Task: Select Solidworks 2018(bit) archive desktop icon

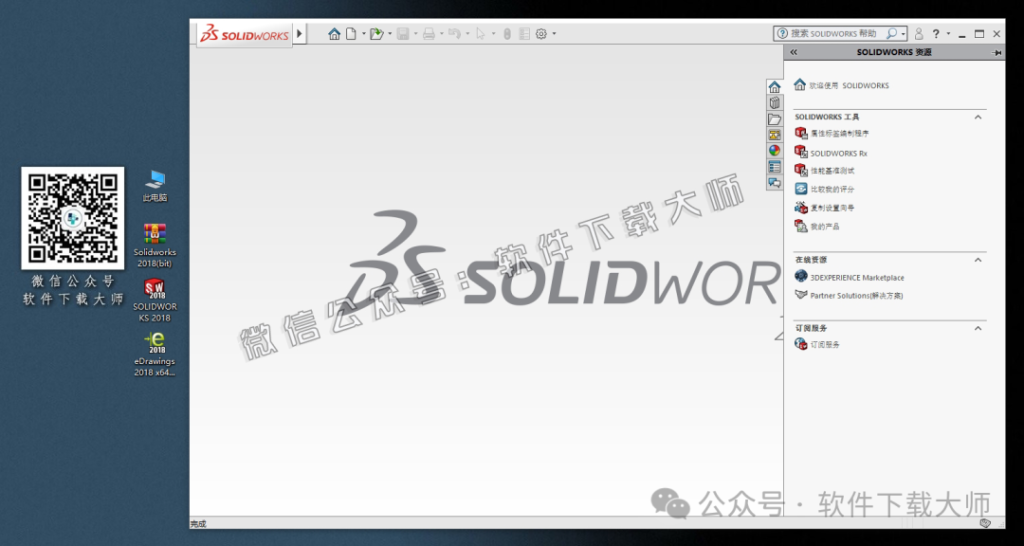Action: (x=155, y=246)
